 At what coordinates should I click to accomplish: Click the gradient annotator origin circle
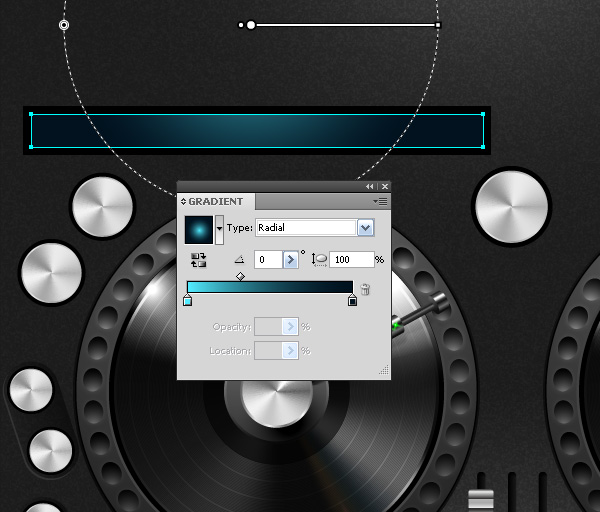coord(251,25)
